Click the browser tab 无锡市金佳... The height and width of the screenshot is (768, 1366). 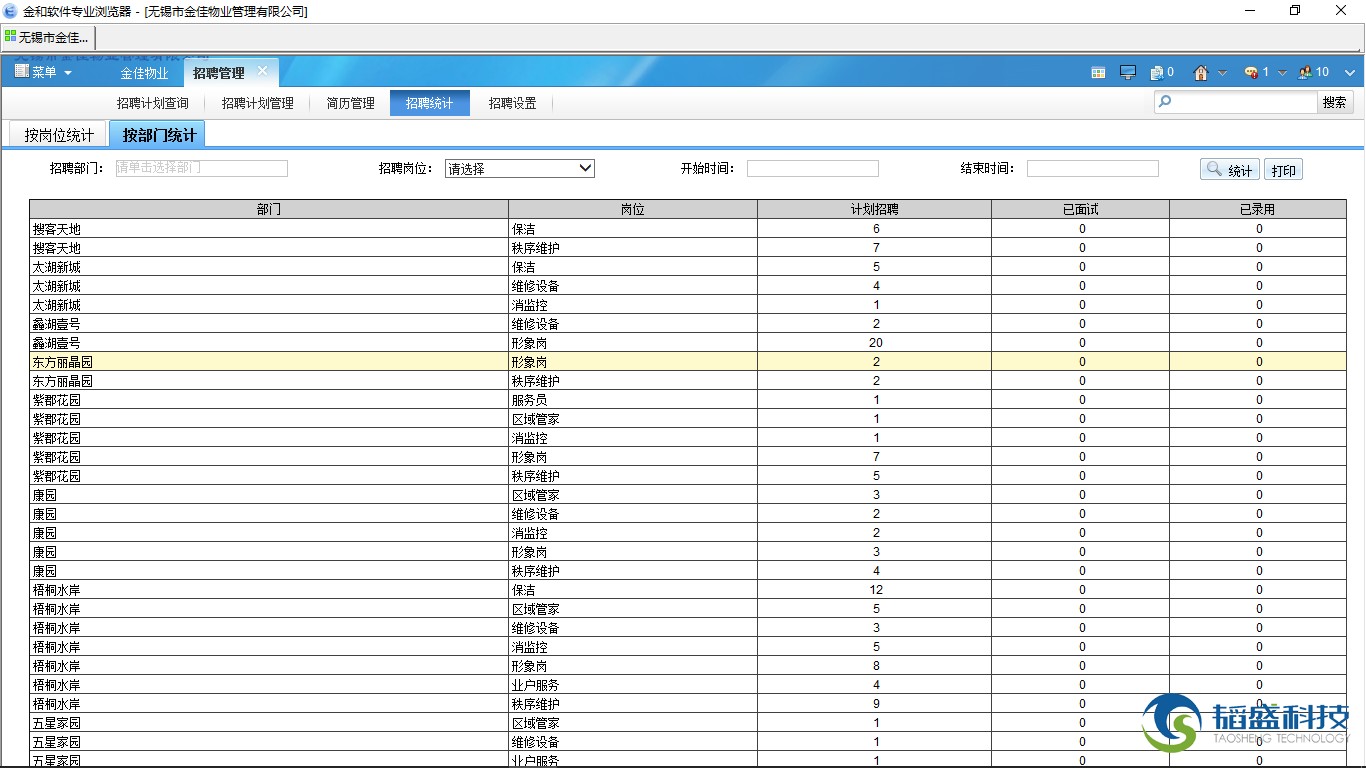(x=47, y=37)
